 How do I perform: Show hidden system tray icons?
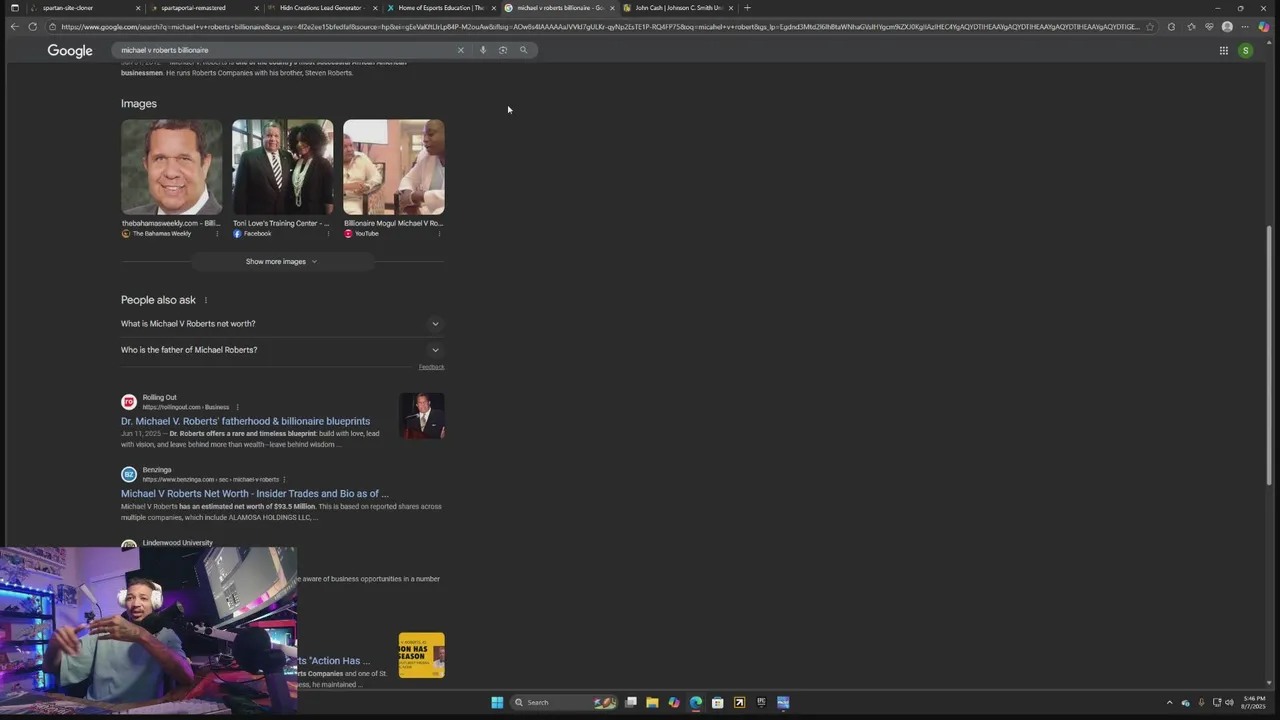1169,702
